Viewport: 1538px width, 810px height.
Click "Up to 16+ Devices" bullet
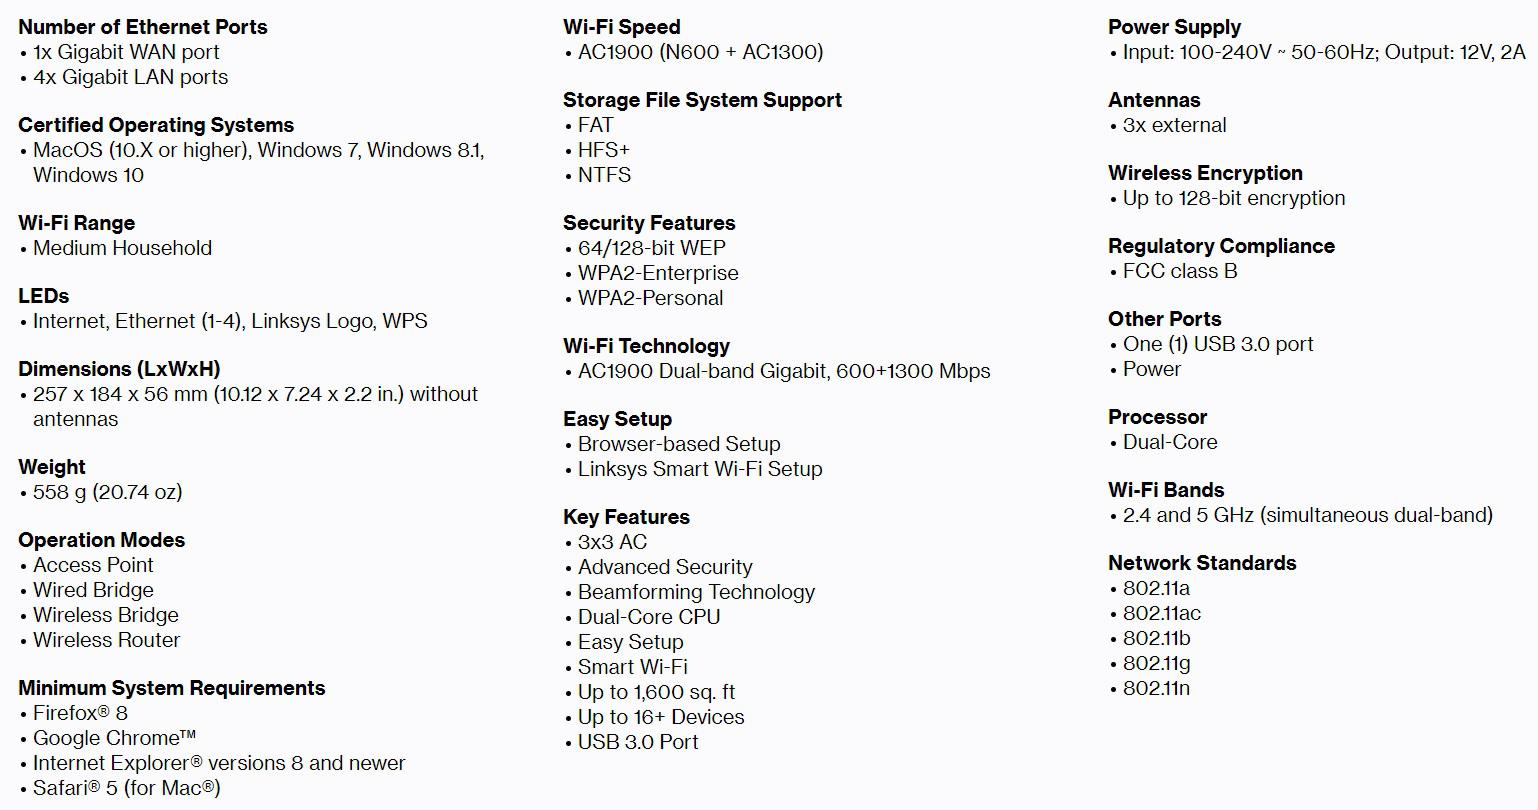(661, 717)
